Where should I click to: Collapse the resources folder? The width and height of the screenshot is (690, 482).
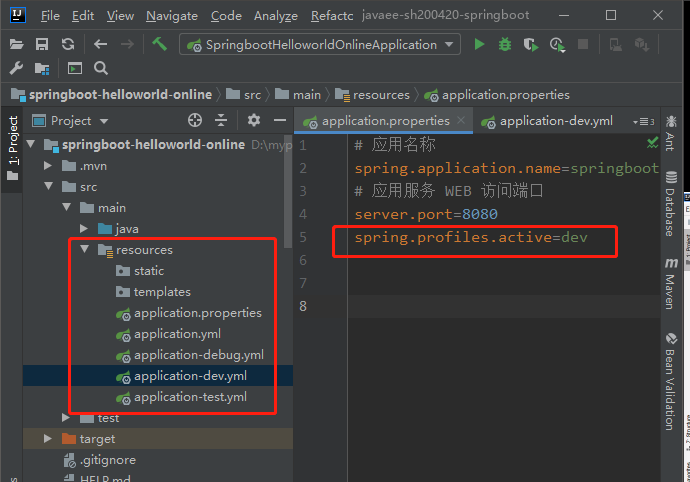pyautogui.click(x=85, y=250)
